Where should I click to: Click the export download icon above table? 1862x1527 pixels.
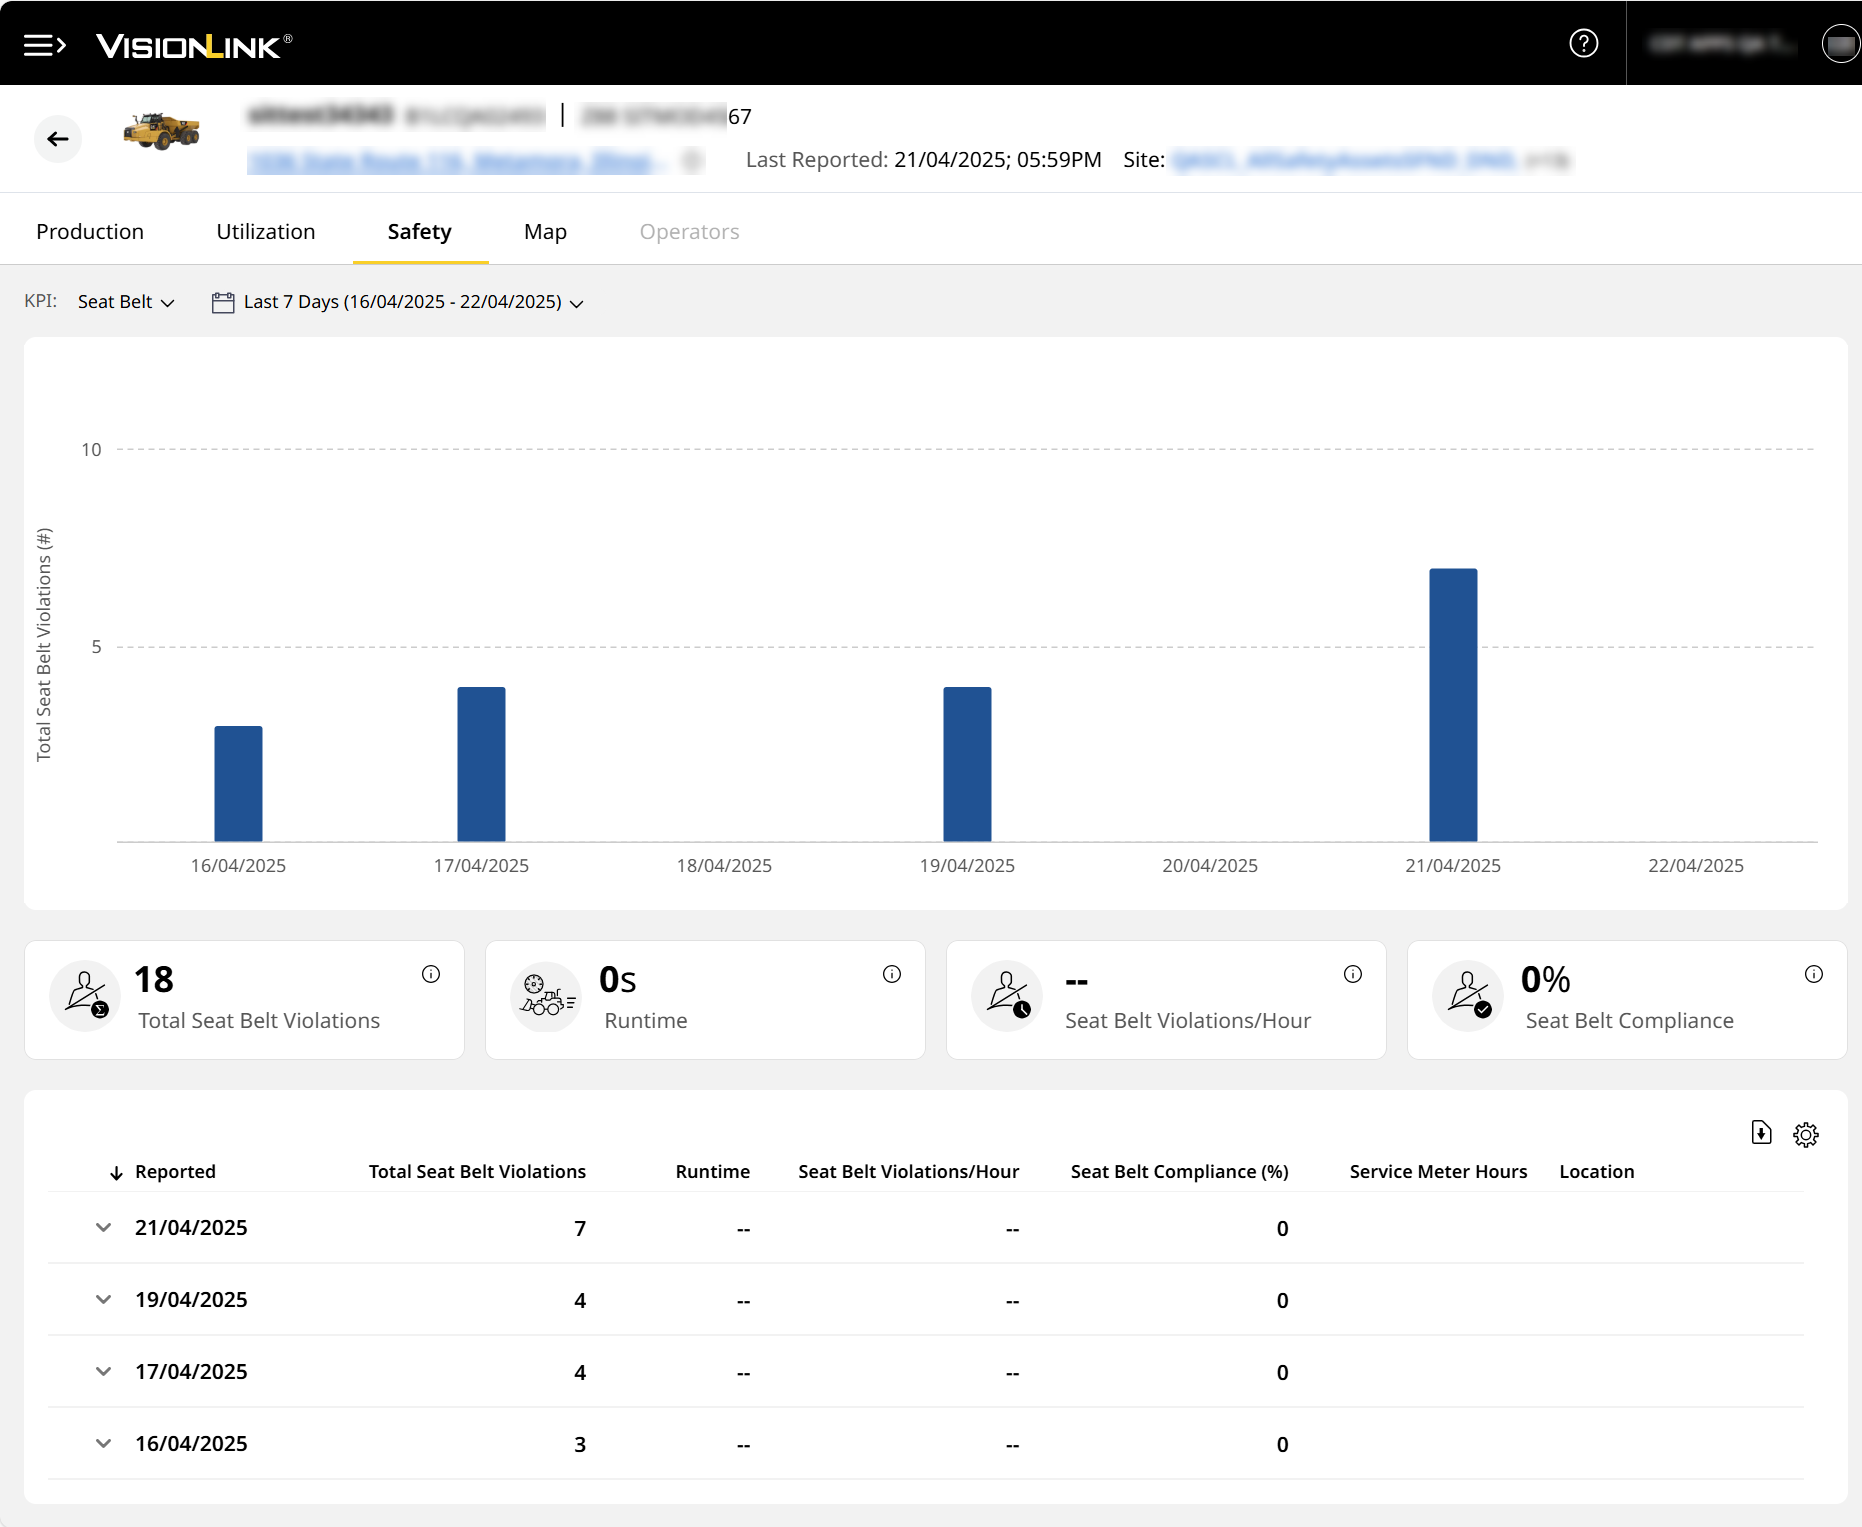(1761, 1133)
